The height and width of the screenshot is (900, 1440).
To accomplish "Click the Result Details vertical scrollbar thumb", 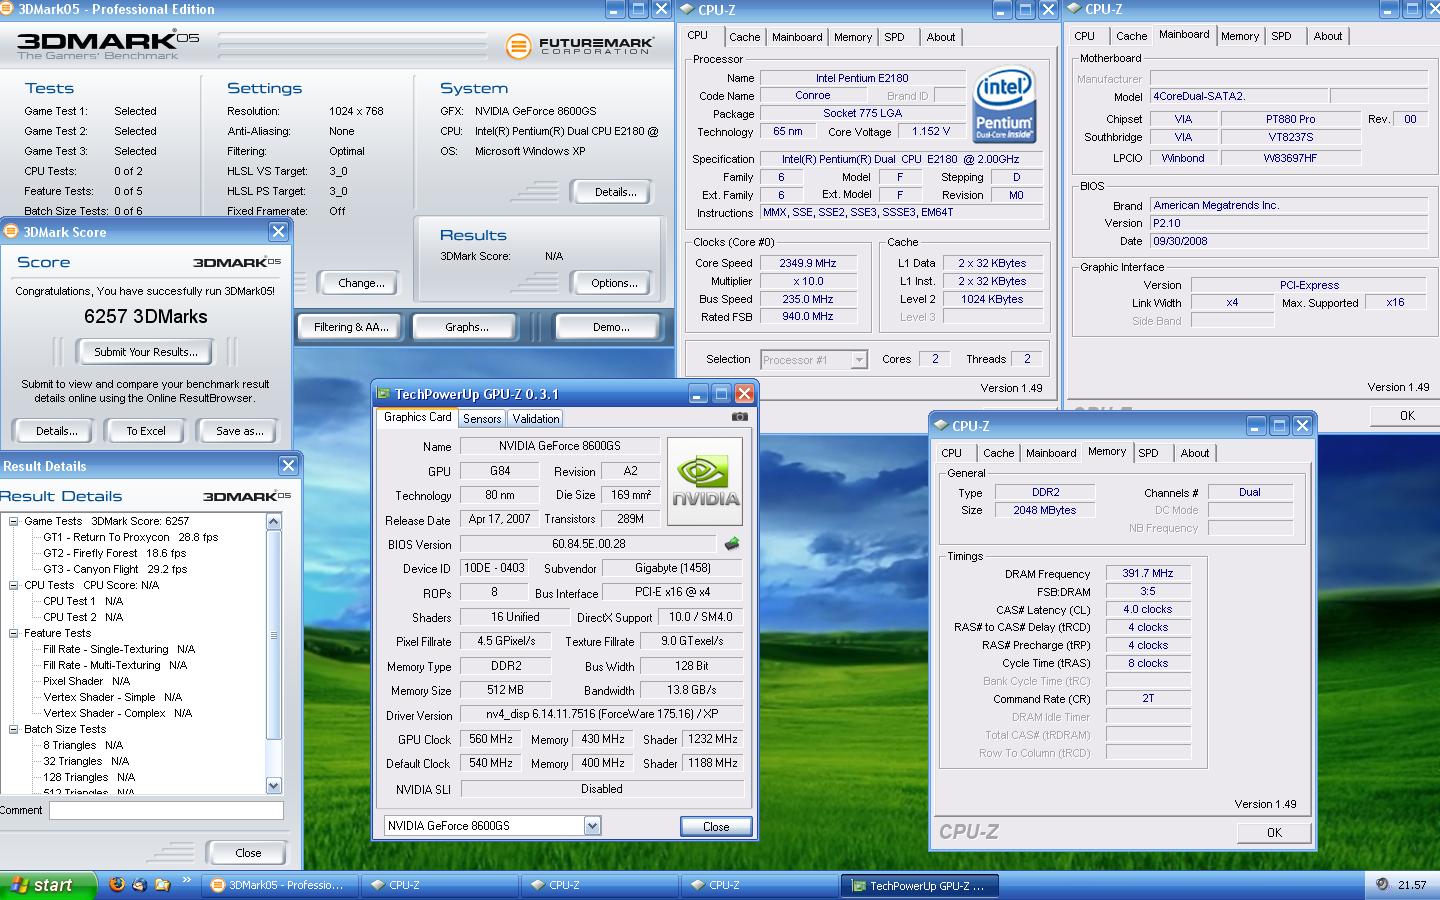I will point(274,635).
